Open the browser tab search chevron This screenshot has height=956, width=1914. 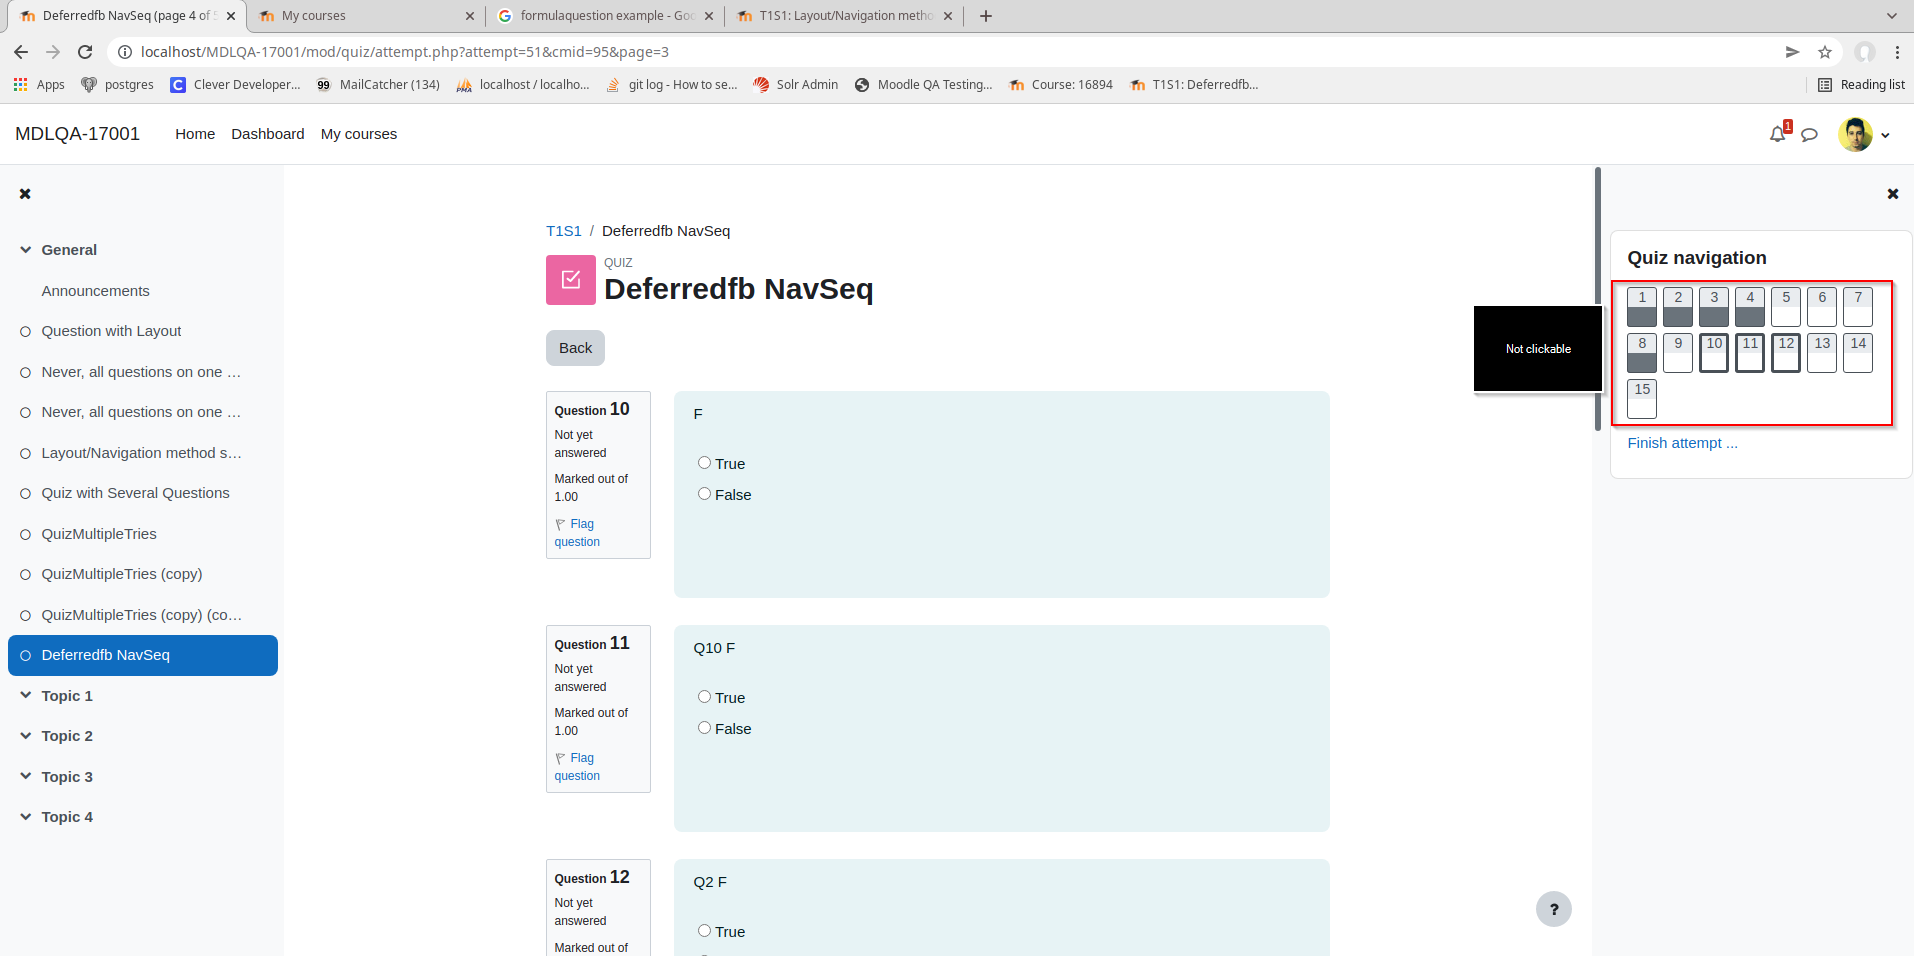tap(1891, 16)
